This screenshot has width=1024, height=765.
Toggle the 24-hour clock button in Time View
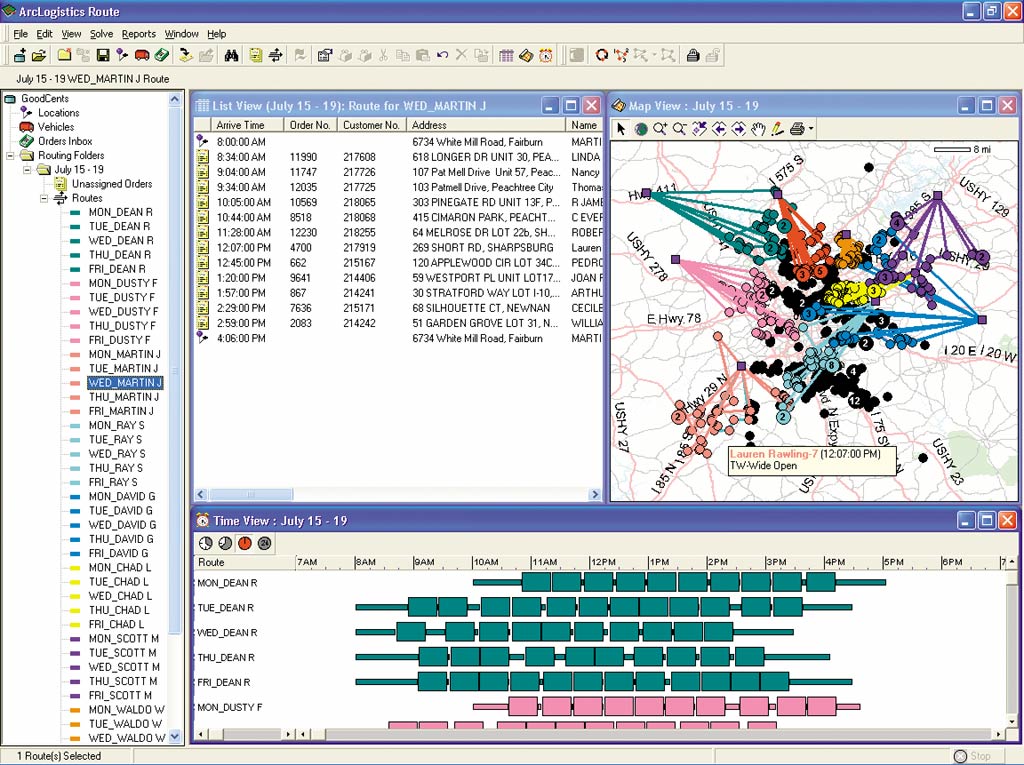tap(264, 543)
